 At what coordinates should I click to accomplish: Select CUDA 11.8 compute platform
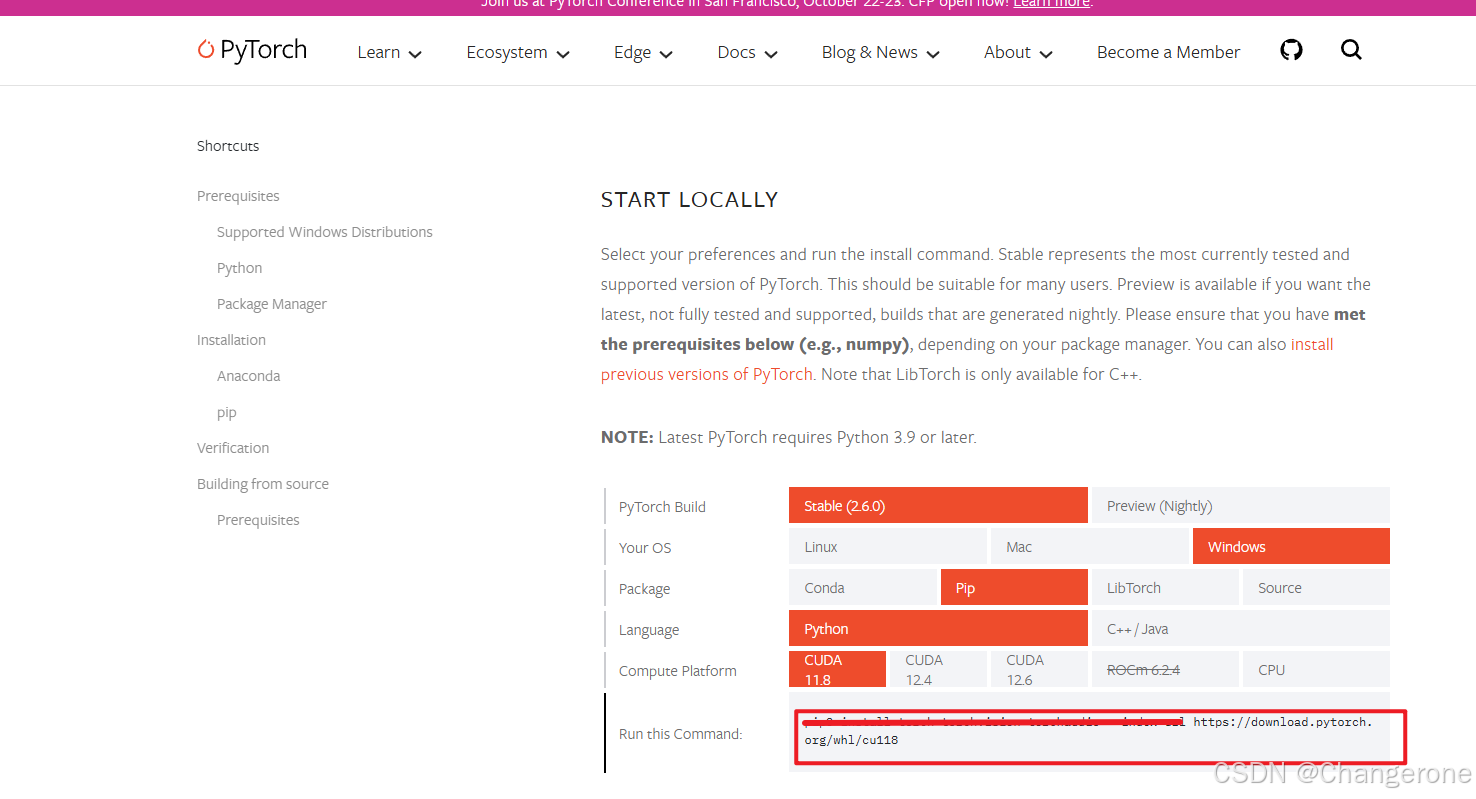837,669
